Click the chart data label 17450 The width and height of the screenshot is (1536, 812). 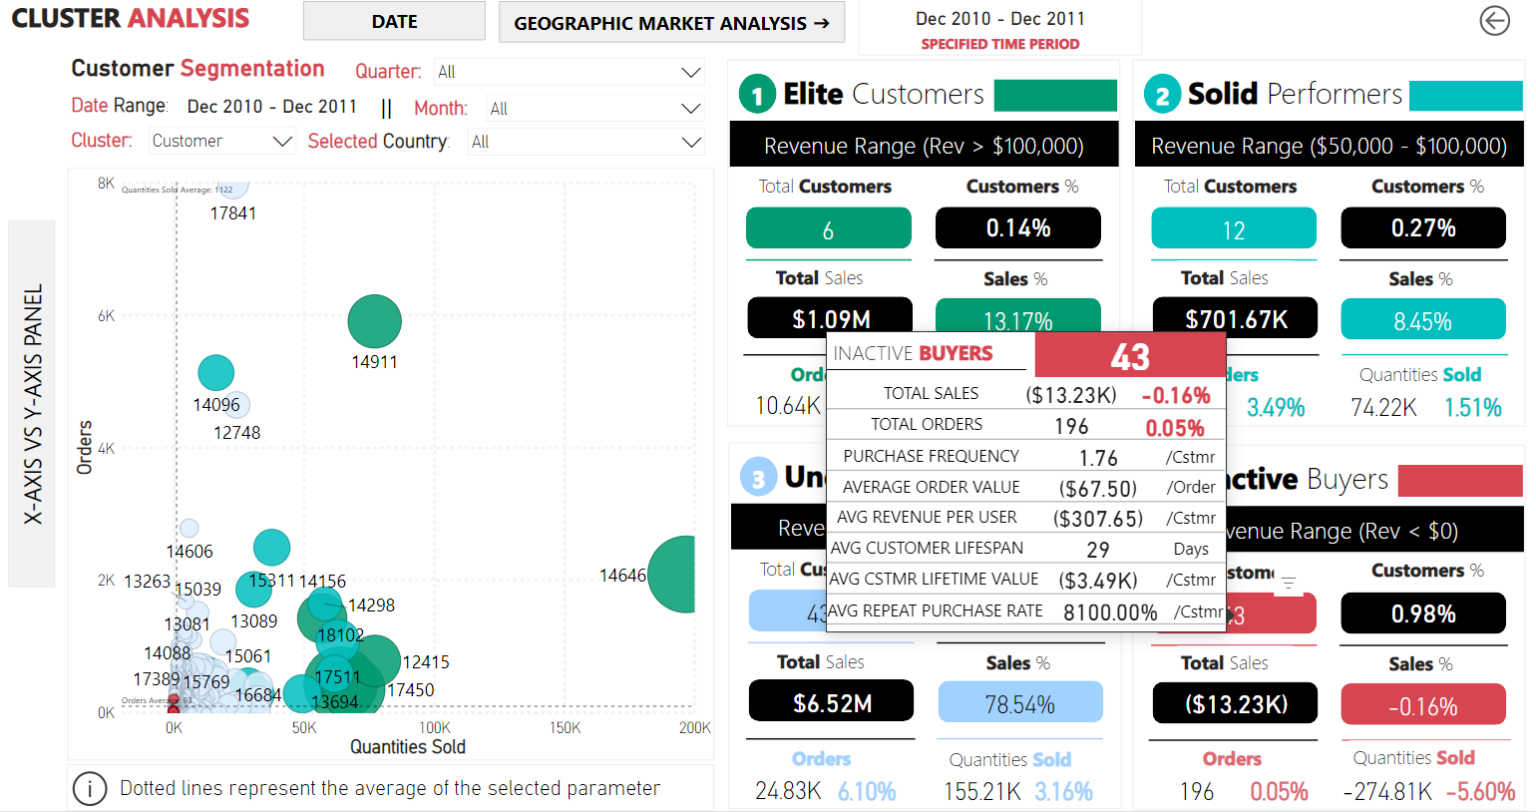(x=410, y=690)
